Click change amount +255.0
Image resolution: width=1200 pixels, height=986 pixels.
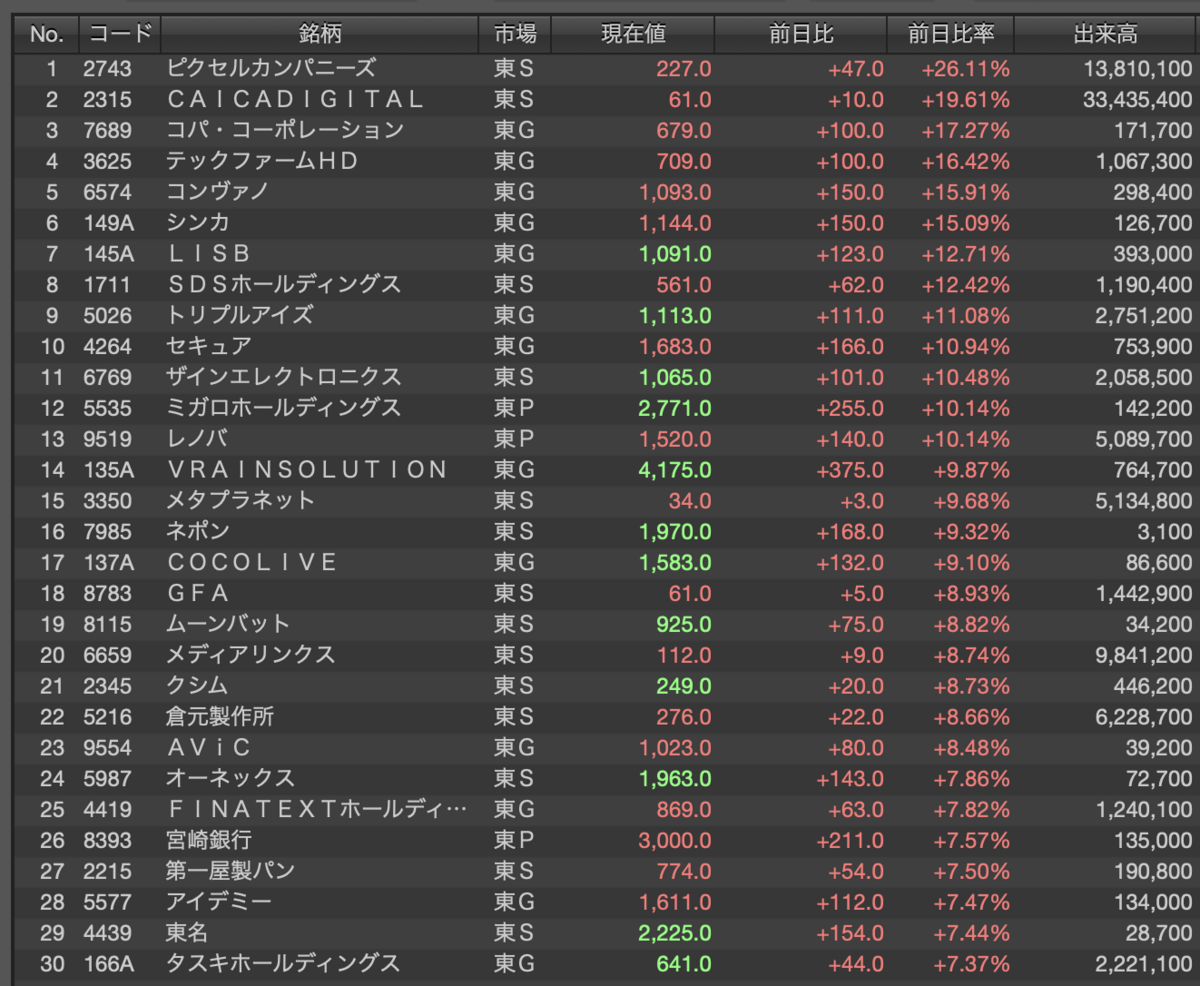pyautogui.click(x=850, y=408)
